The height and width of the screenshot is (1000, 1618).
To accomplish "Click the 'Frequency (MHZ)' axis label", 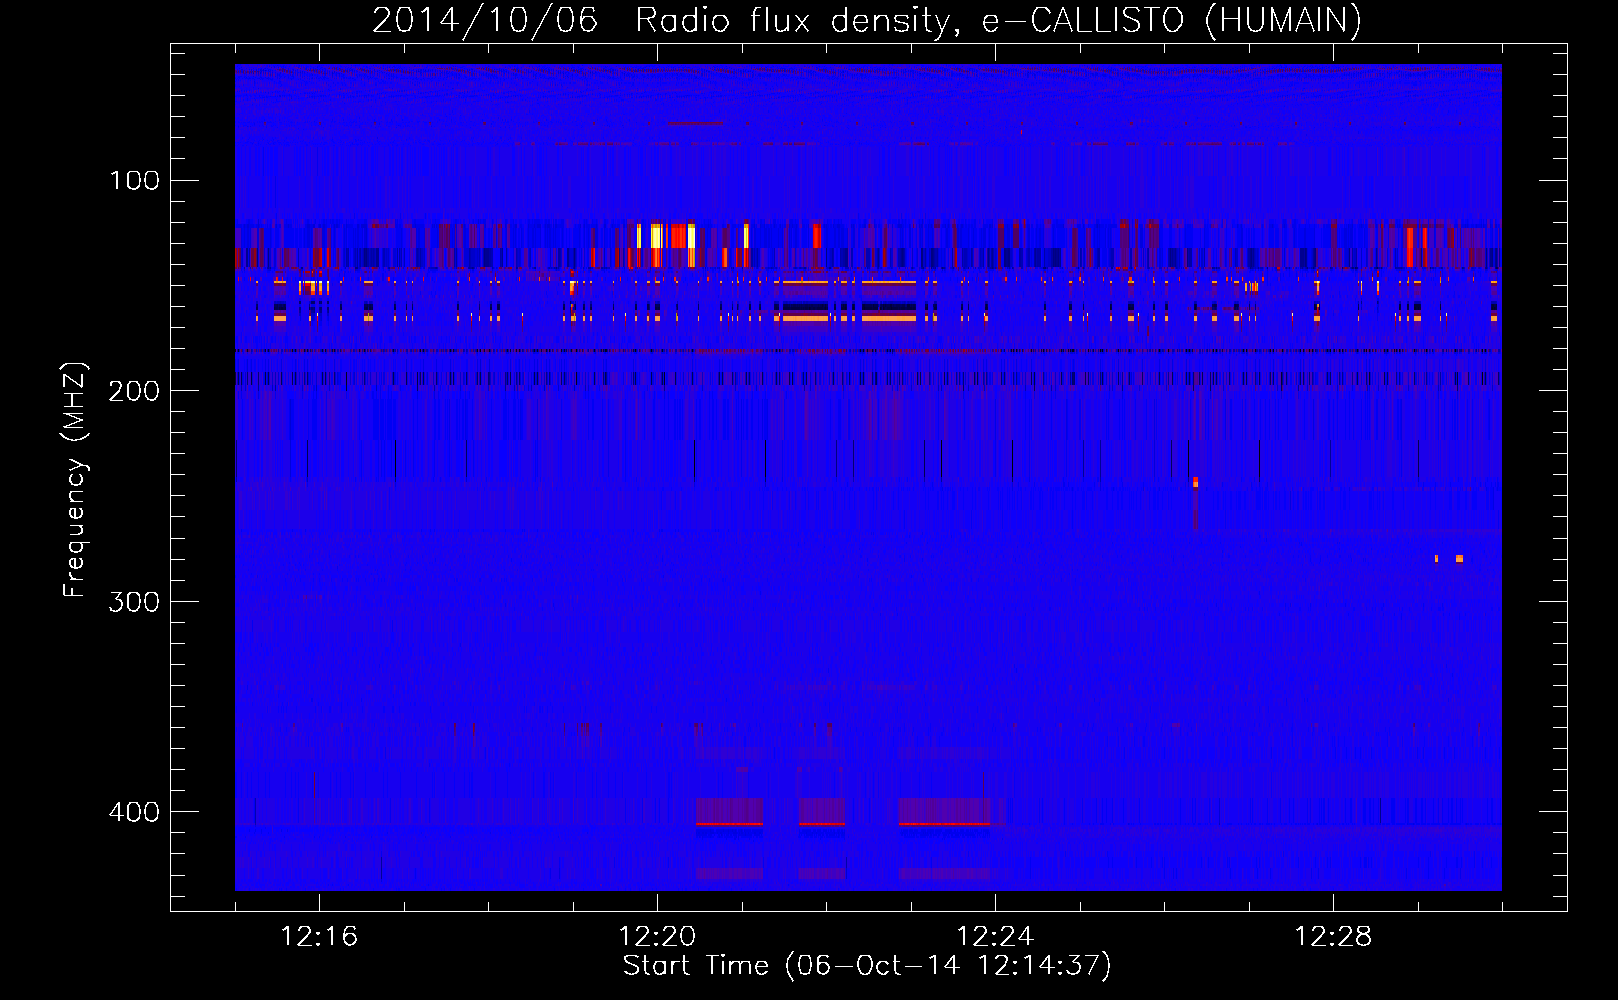I will [x=74, y=480].
